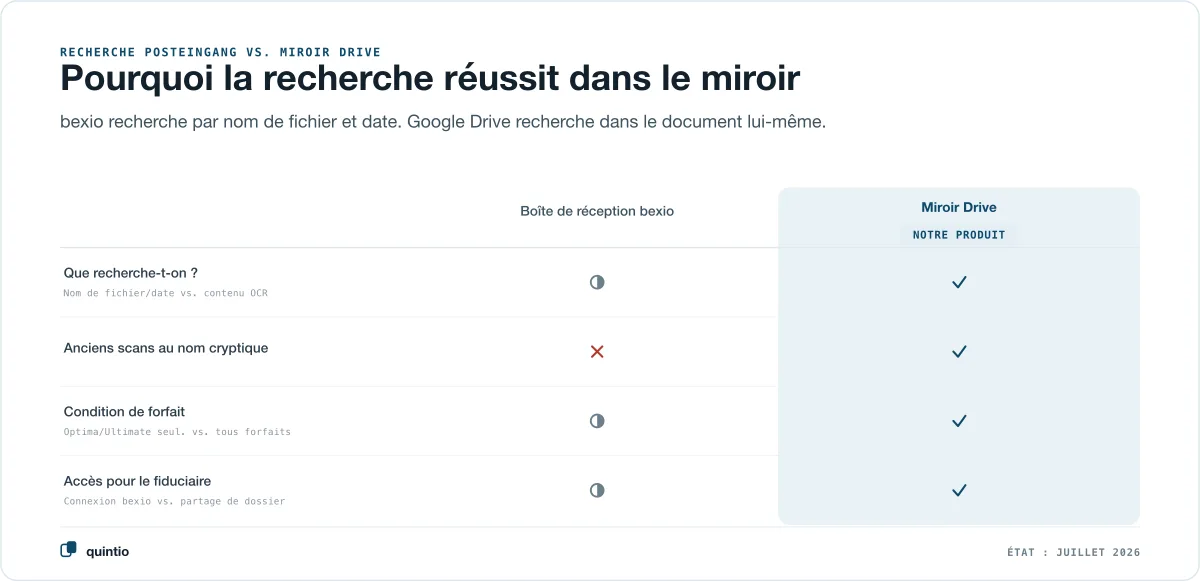Click half-circle icon in 'Que recherche-t-on ?' row

coord(597,283)
